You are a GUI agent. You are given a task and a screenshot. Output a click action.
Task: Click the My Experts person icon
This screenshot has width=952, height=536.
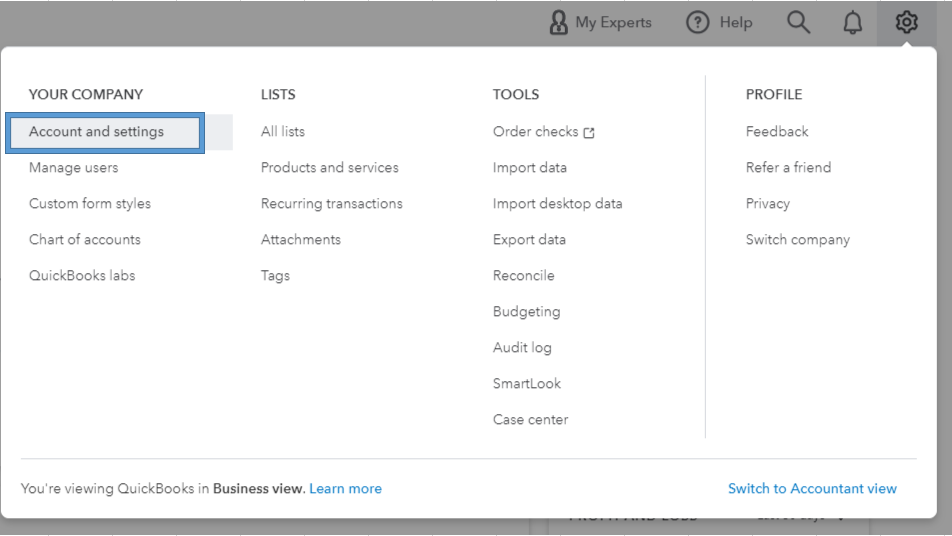(x=559, y=22)
